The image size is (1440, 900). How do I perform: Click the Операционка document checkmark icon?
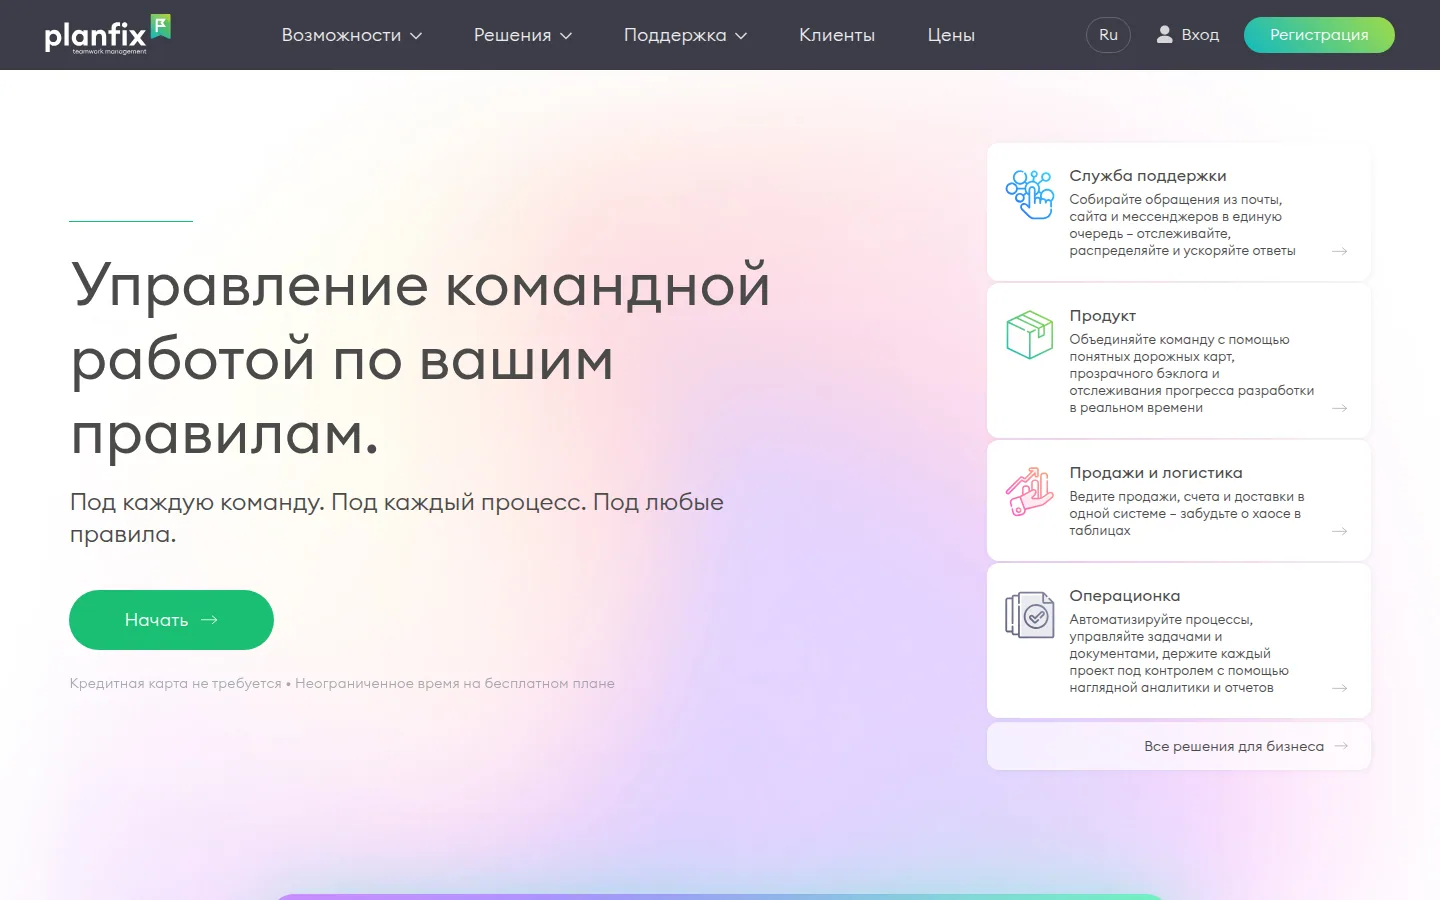1030,614
